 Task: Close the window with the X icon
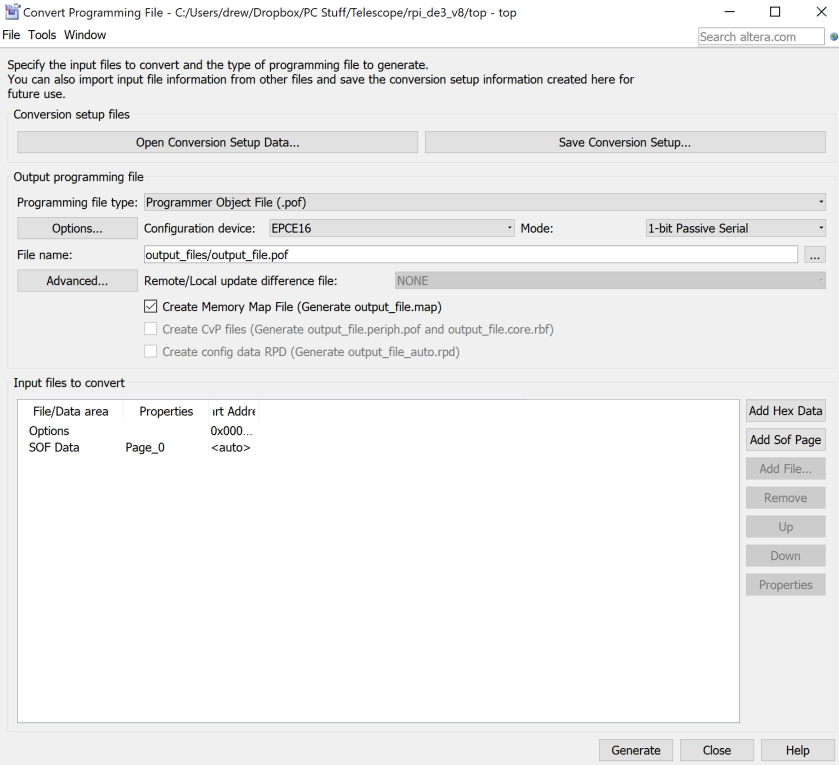coord(821,12)
